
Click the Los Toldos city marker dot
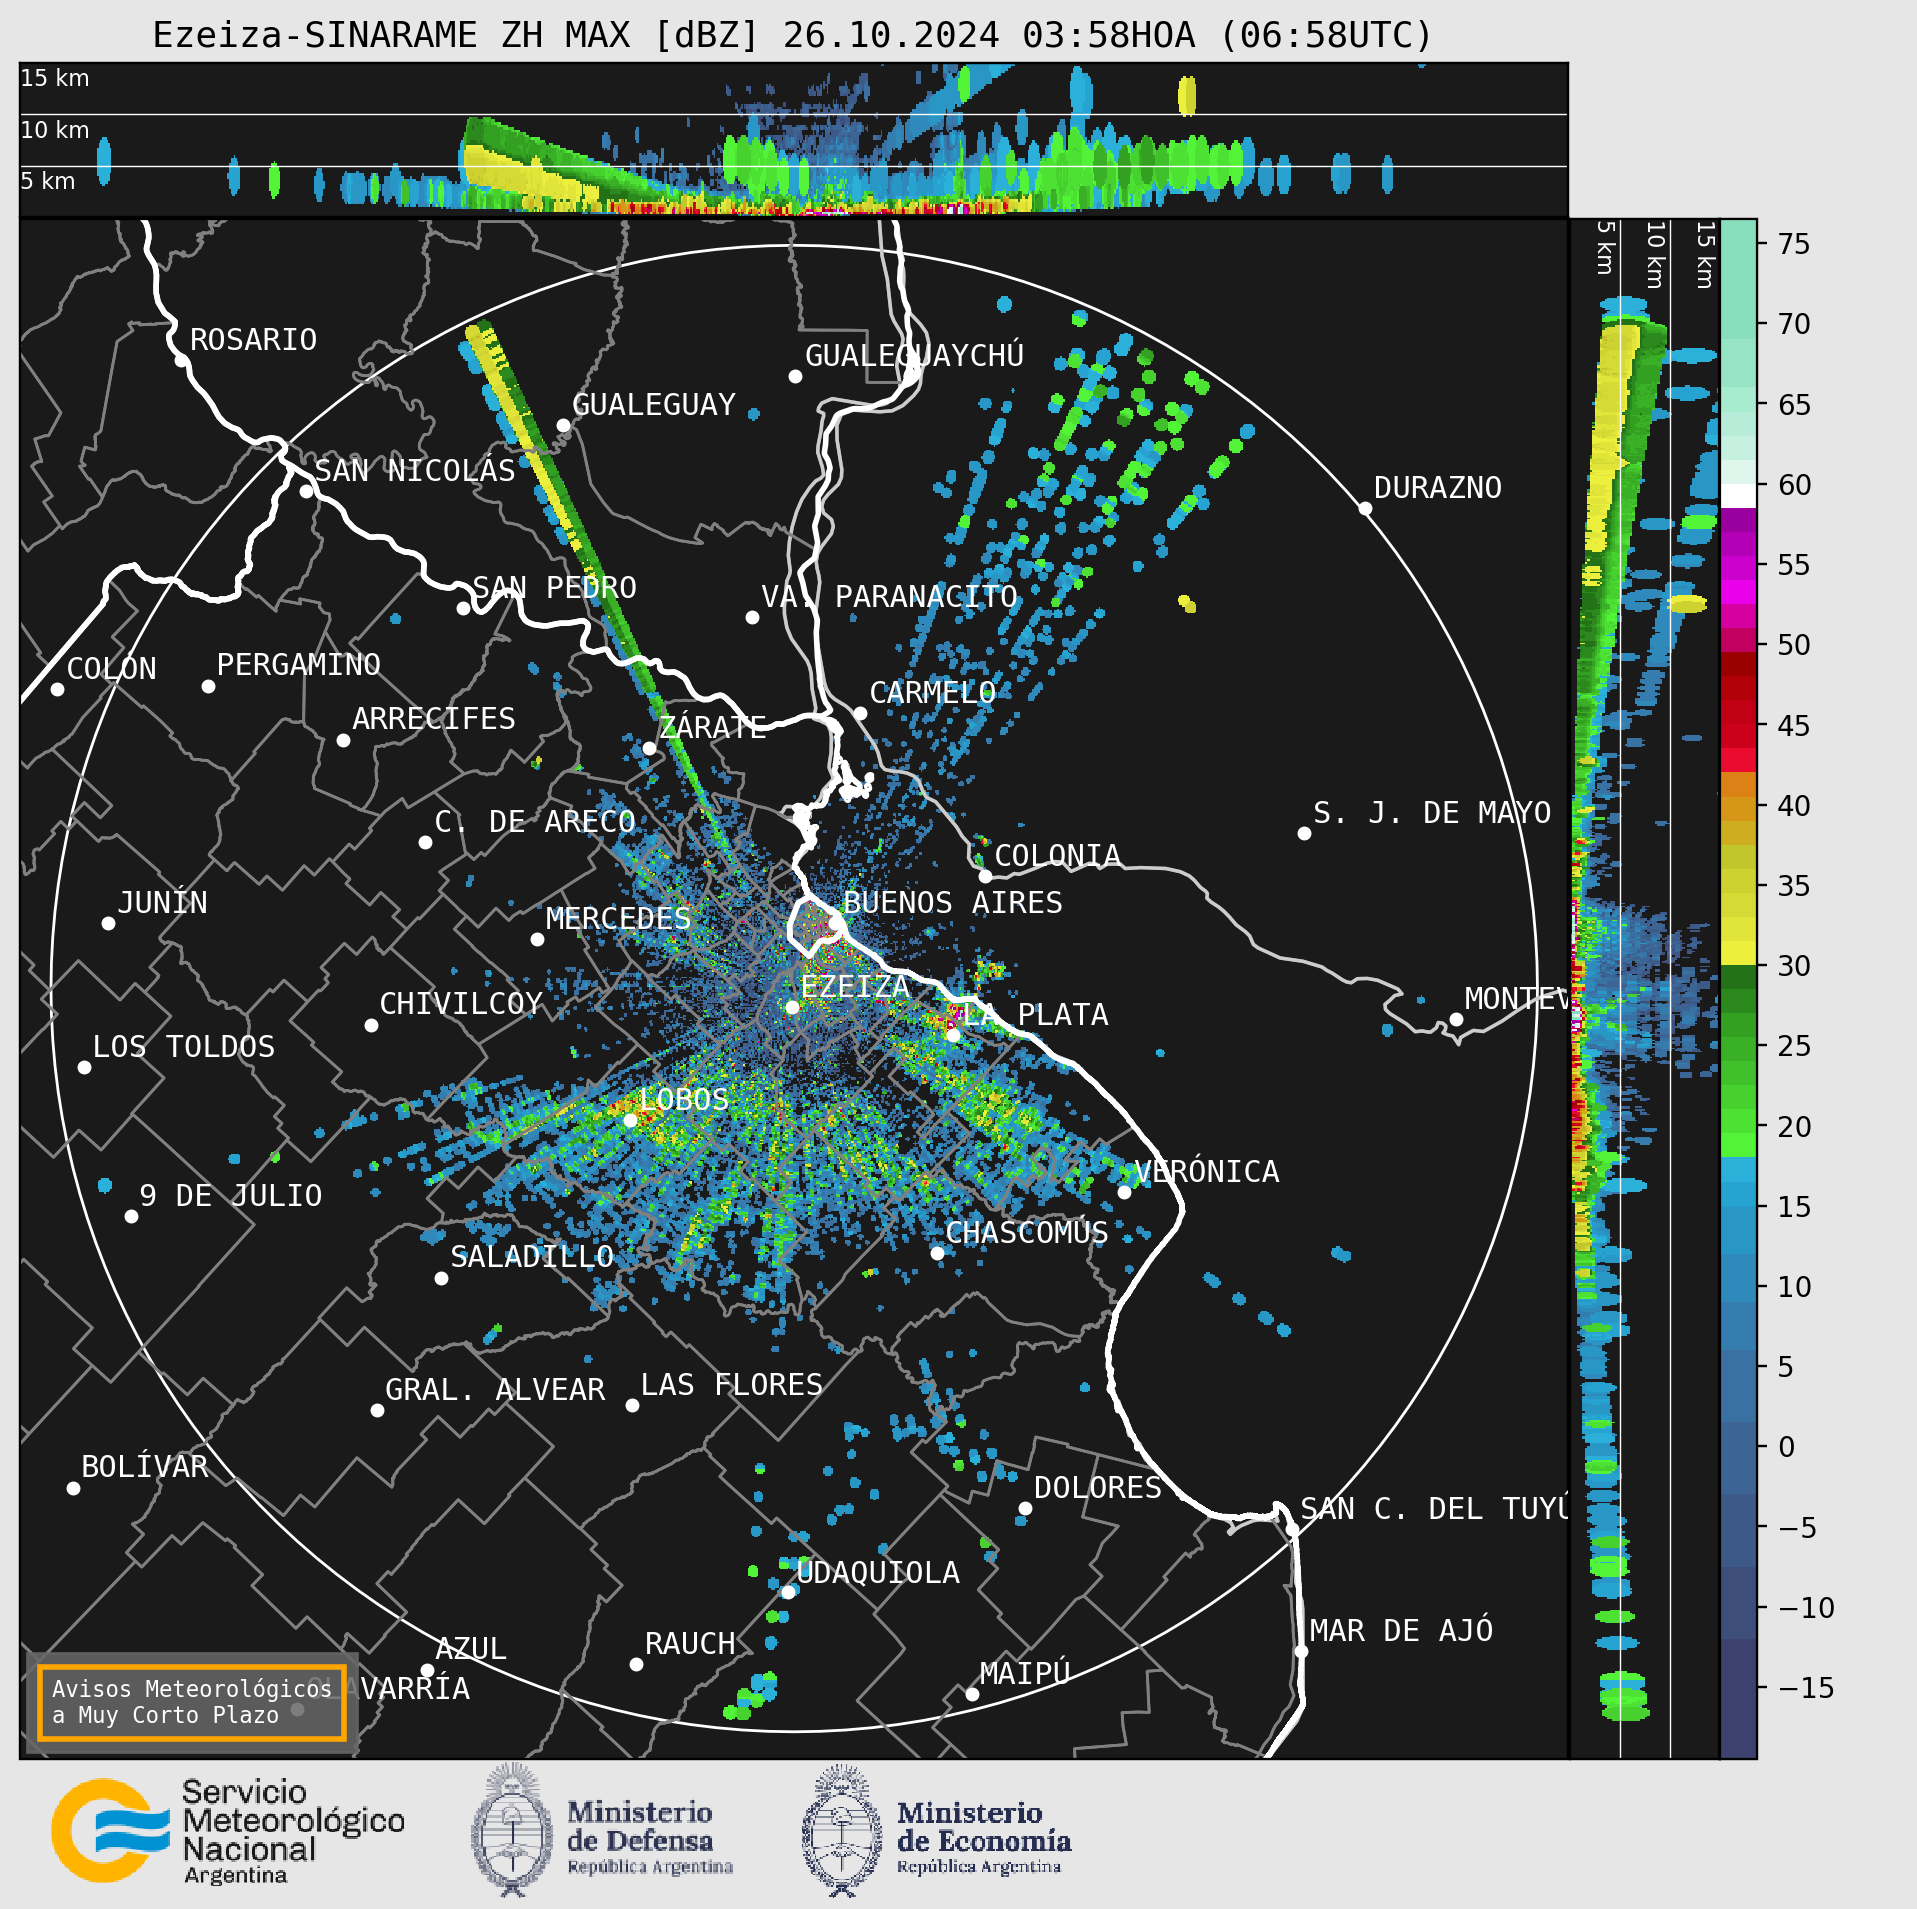coord(84,1068)
